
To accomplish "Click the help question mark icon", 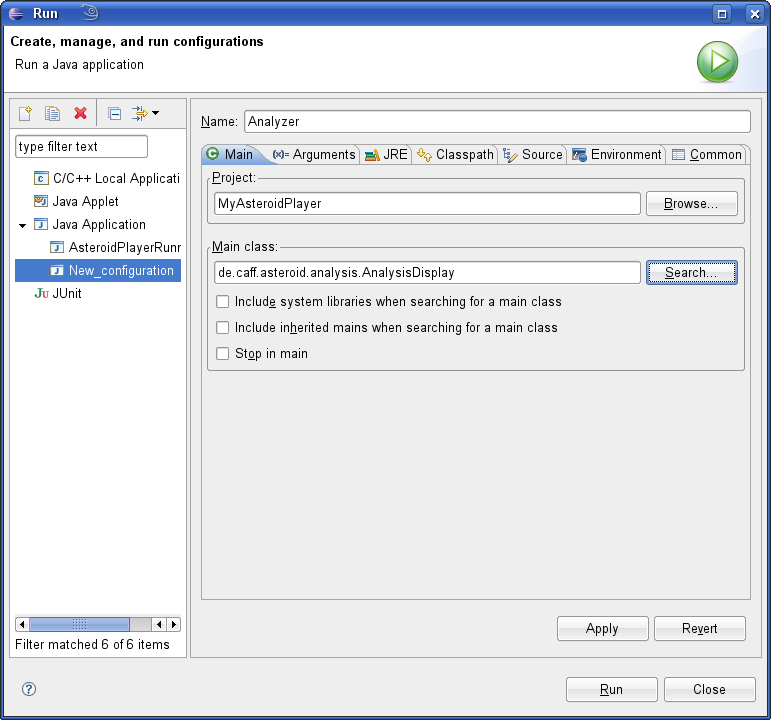I will [29, 689].
